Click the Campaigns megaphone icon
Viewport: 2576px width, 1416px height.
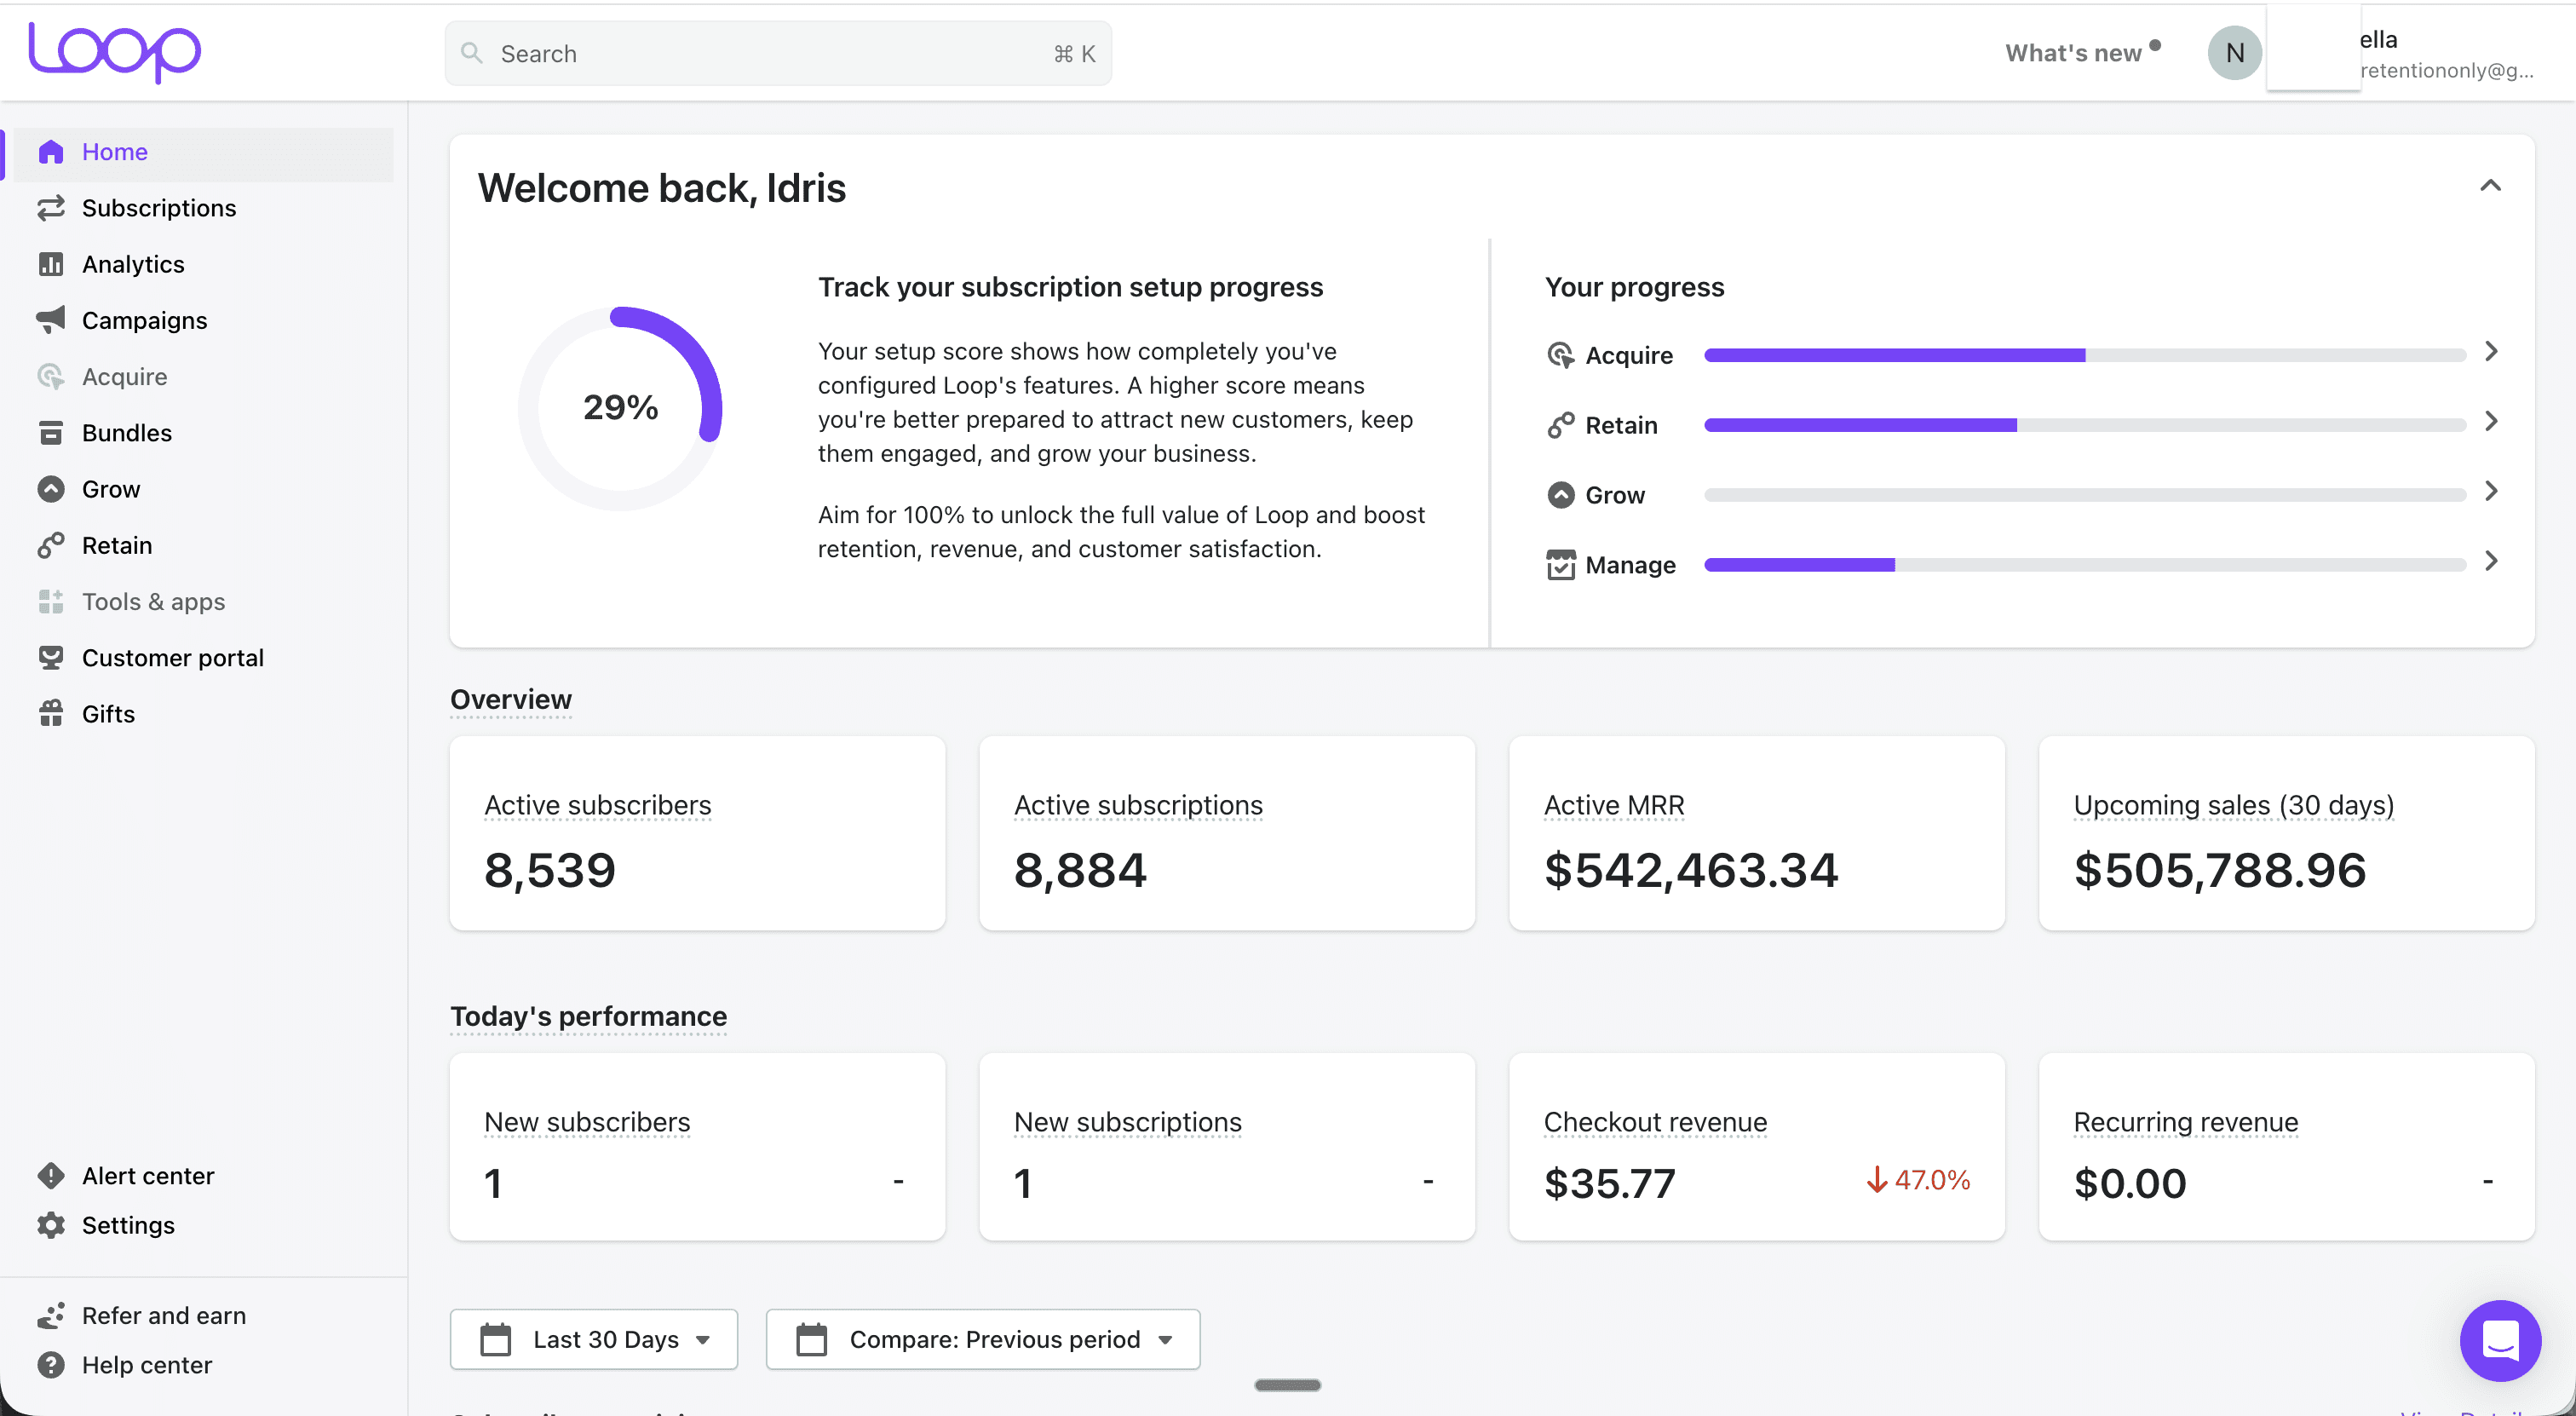(x=51, y=320)
